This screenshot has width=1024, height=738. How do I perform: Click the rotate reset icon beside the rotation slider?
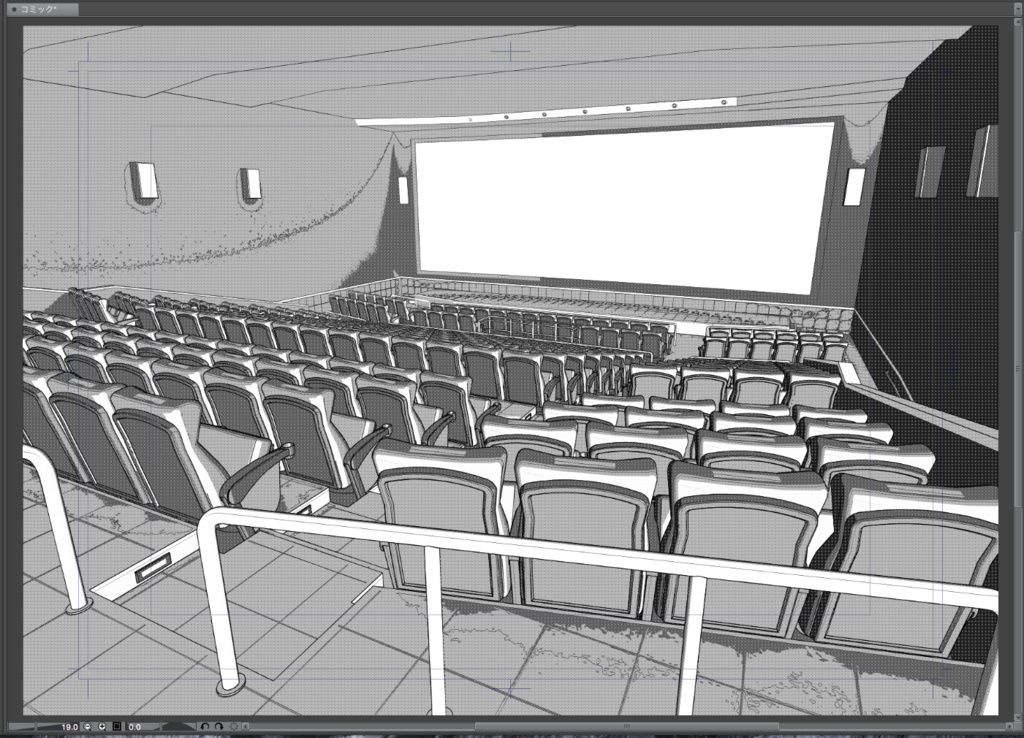[234, 726]
